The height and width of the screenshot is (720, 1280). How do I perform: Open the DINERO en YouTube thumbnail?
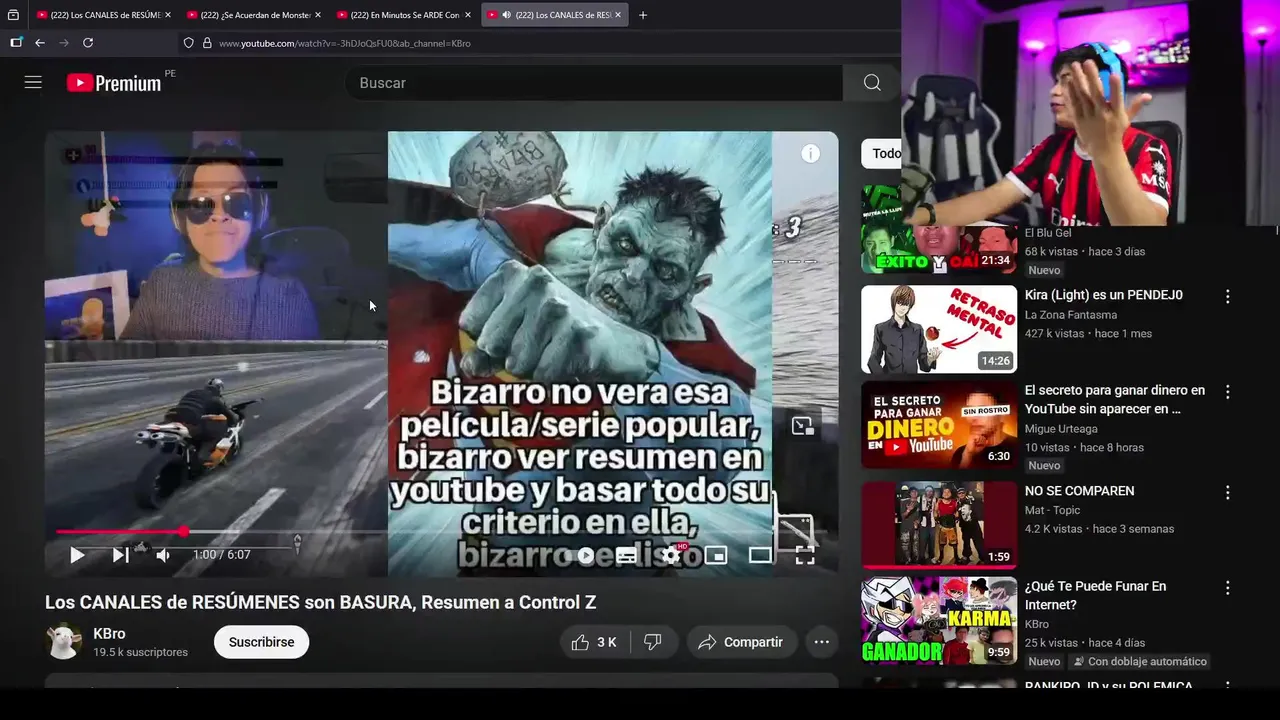(939, 425)
